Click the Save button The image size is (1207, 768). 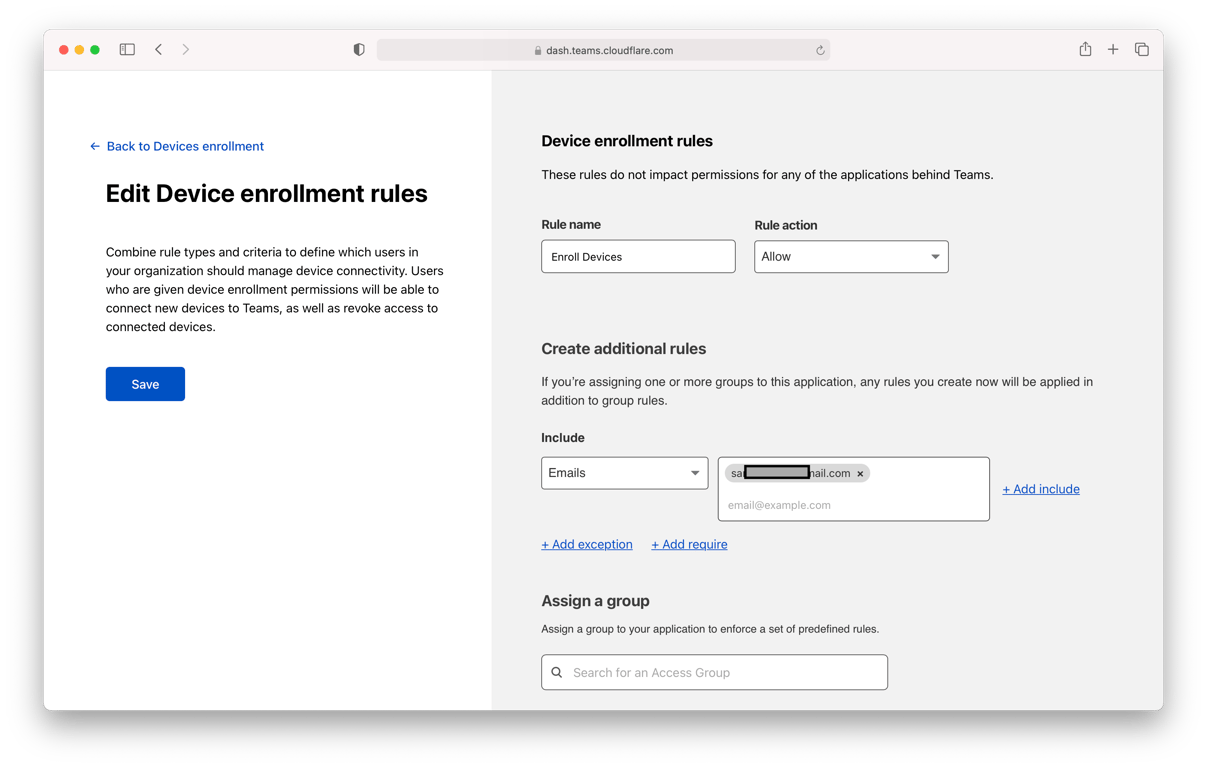145,383
